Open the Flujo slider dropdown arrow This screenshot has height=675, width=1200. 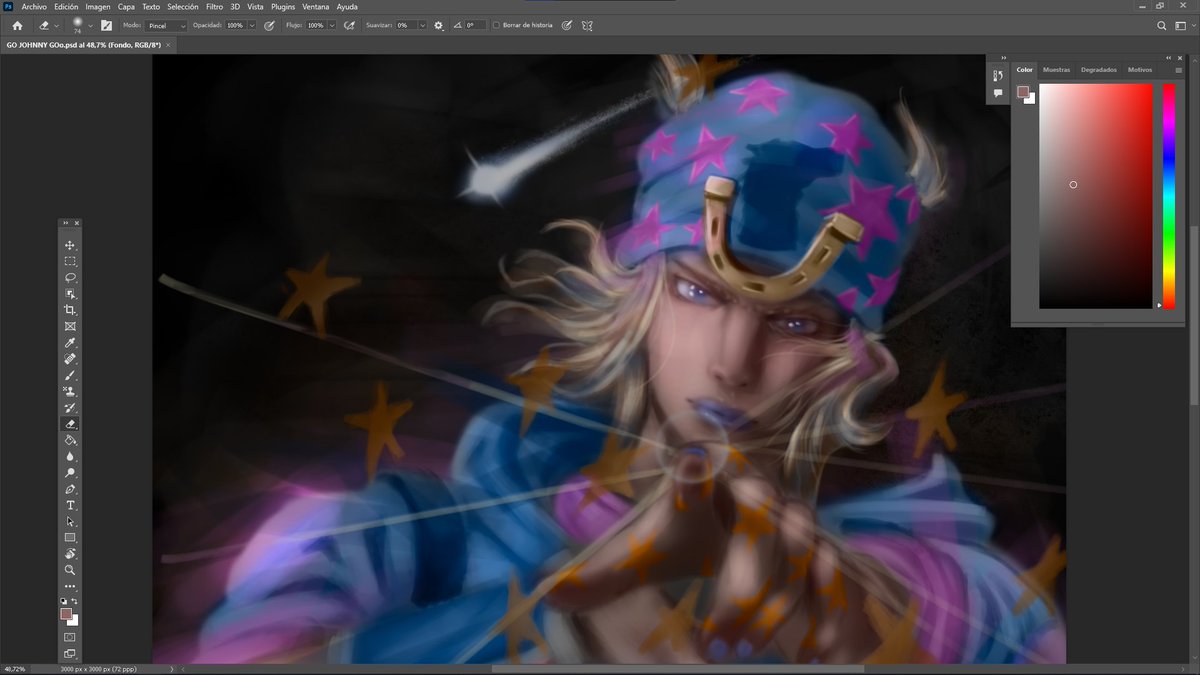[331, 25]
